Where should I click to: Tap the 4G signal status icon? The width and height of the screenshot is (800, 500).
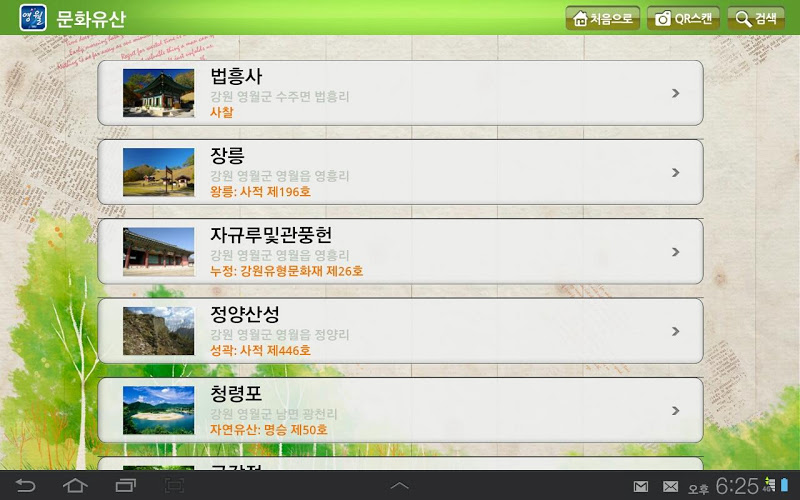[x=769, y=485]
